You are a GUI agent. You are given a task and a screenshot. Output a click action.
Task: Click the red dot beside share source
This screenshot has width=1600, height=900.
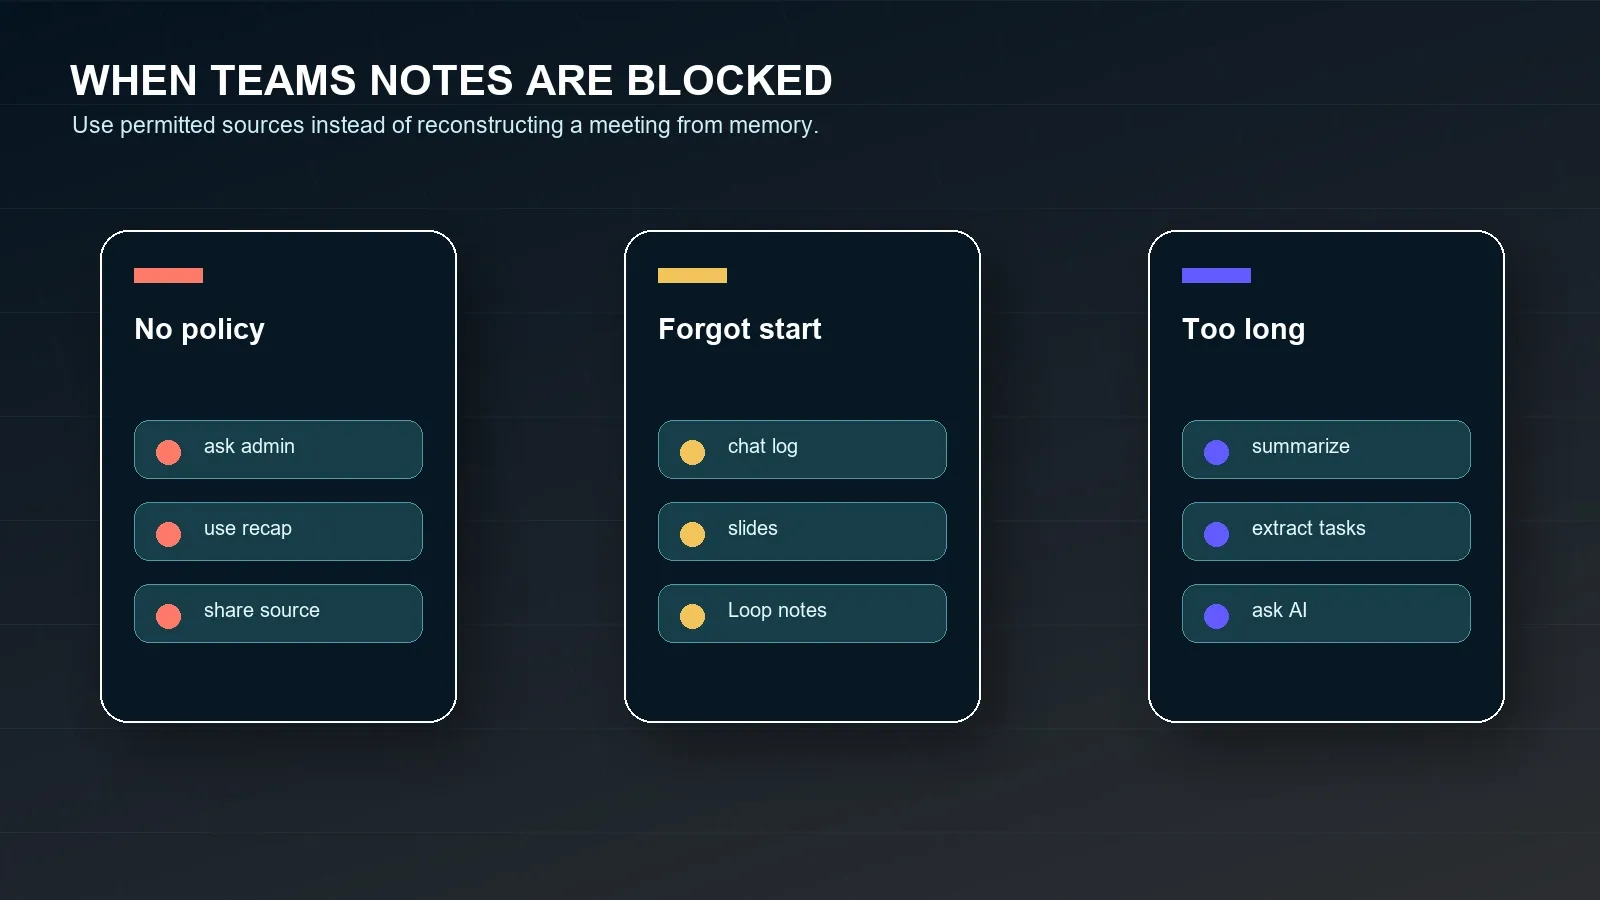[168, 616]
